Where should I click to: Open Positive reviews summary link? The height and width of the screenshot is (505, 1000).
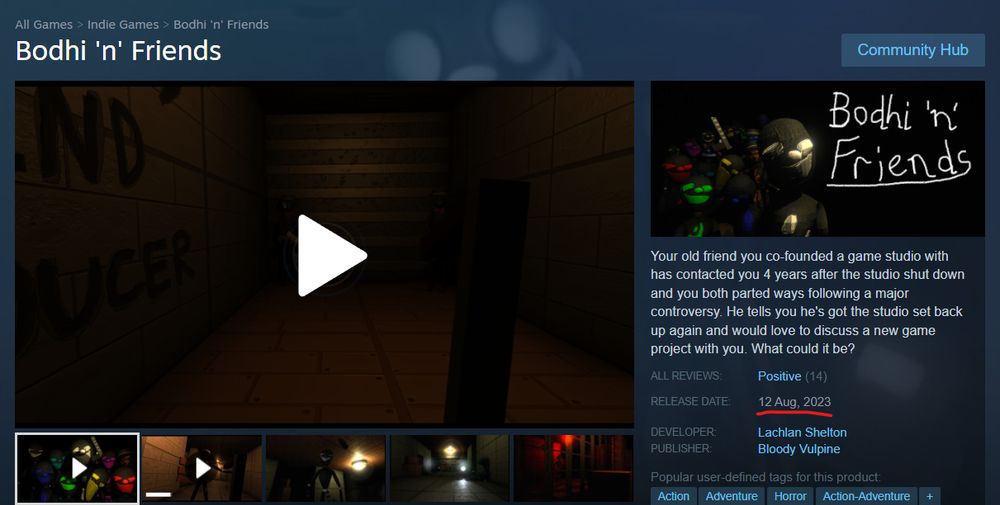click(779, 376)
